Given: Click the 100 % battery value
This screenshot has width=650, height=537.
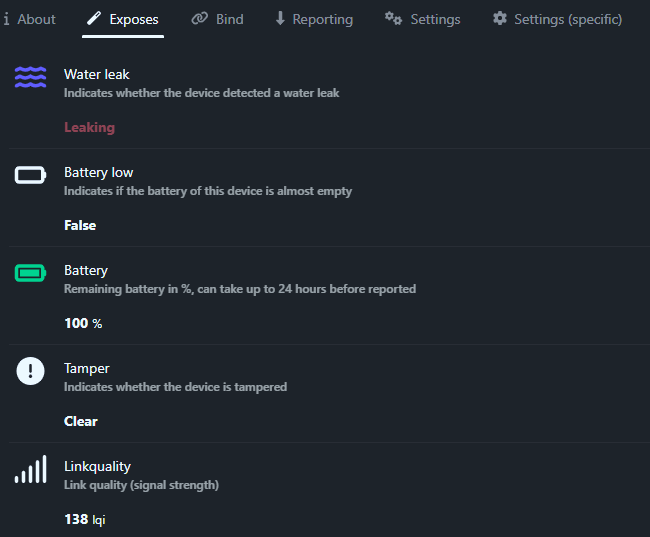Looking at the screenshot, I should click(x=83, y=323).
